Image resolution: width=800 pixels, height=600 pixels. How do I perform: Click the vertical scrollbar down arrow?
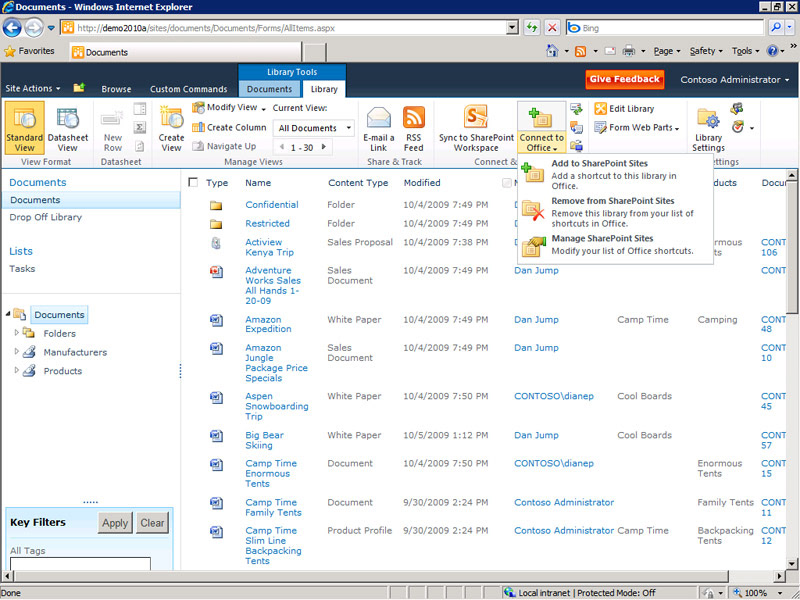[x=791, y=564]
